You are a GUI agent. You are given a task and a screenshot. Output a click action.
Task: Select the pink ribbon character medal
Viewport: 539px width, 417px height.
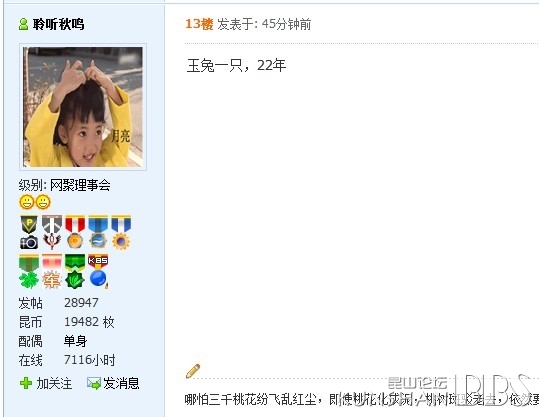pos(52,271)
